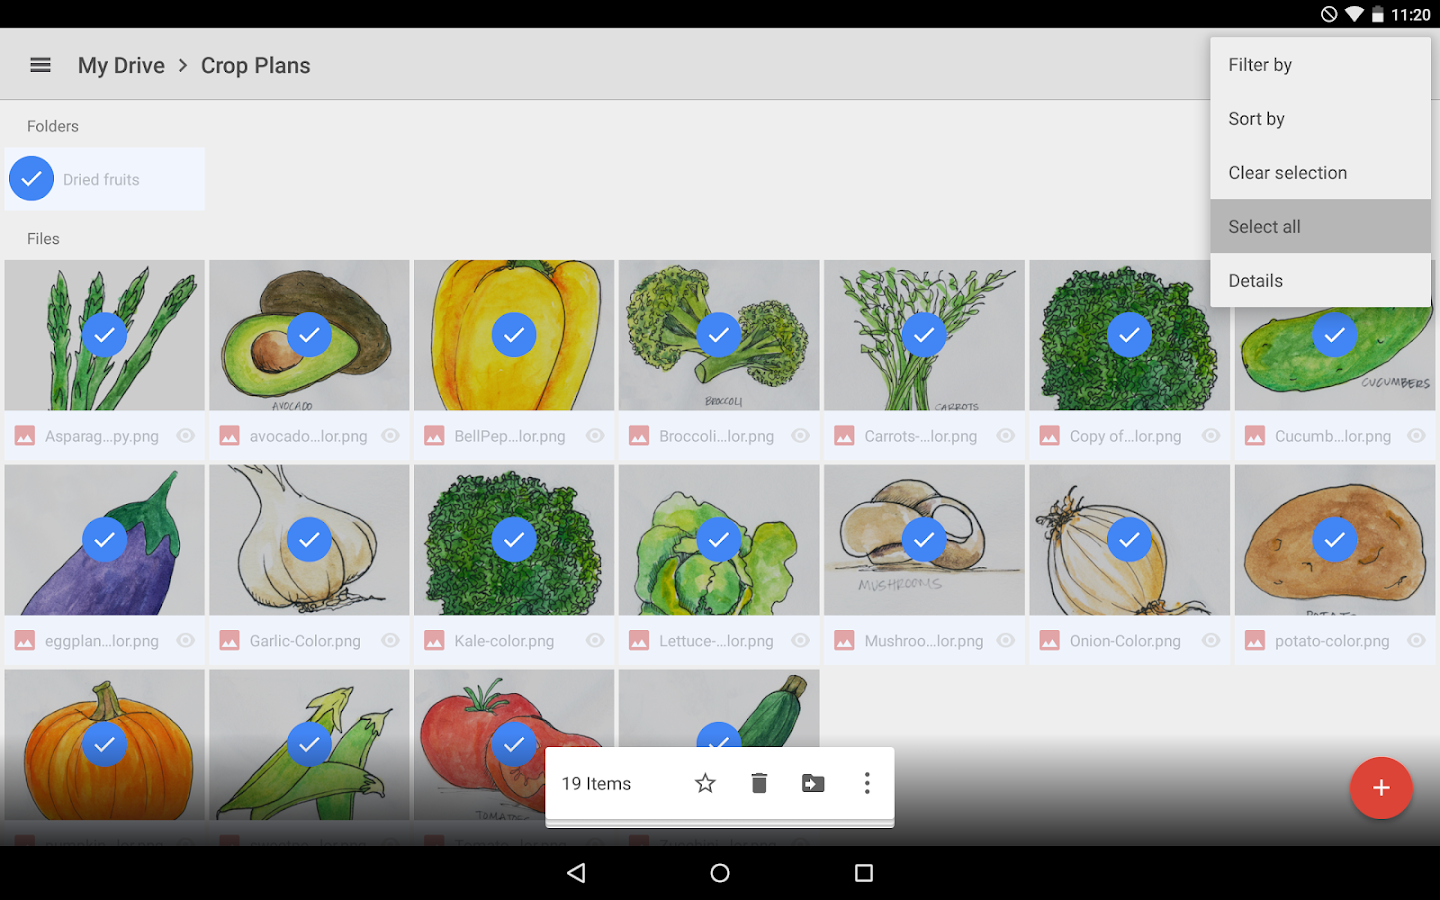Deselect the avocado image checkmark
The height and width of the screenshot is (900, 1440).
[309, 335]
